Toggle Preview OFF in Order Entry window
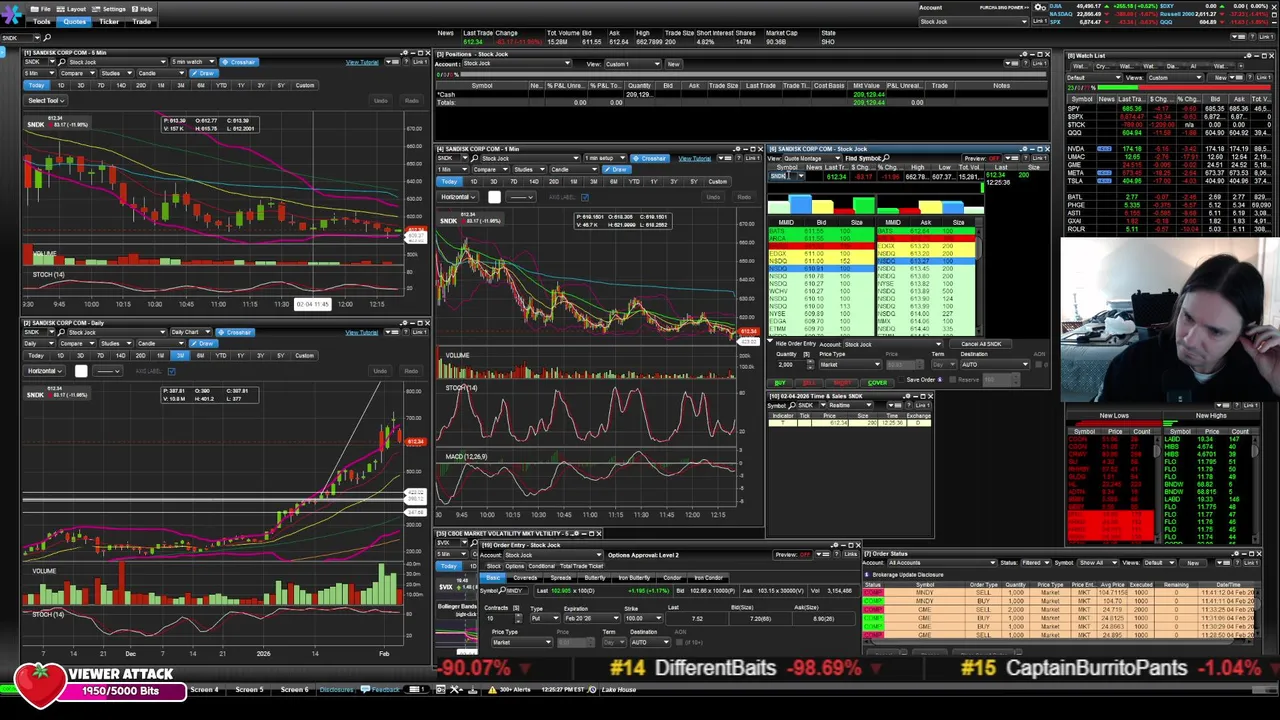Screen dimensions: 1280x720 (x=793, y=554)
